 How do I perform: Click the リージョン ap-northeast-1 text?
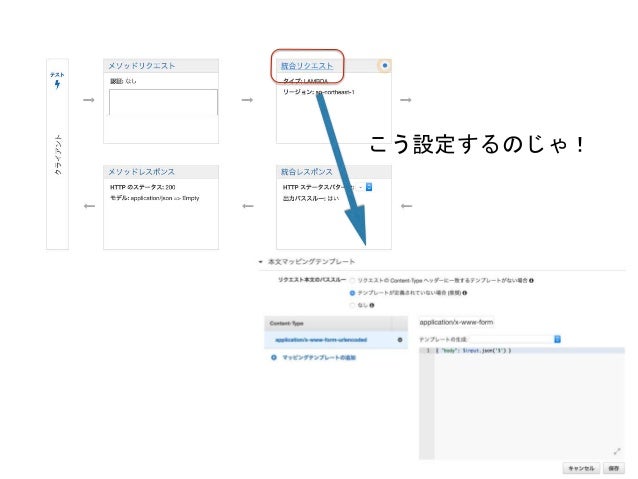[x=319, y=92]
